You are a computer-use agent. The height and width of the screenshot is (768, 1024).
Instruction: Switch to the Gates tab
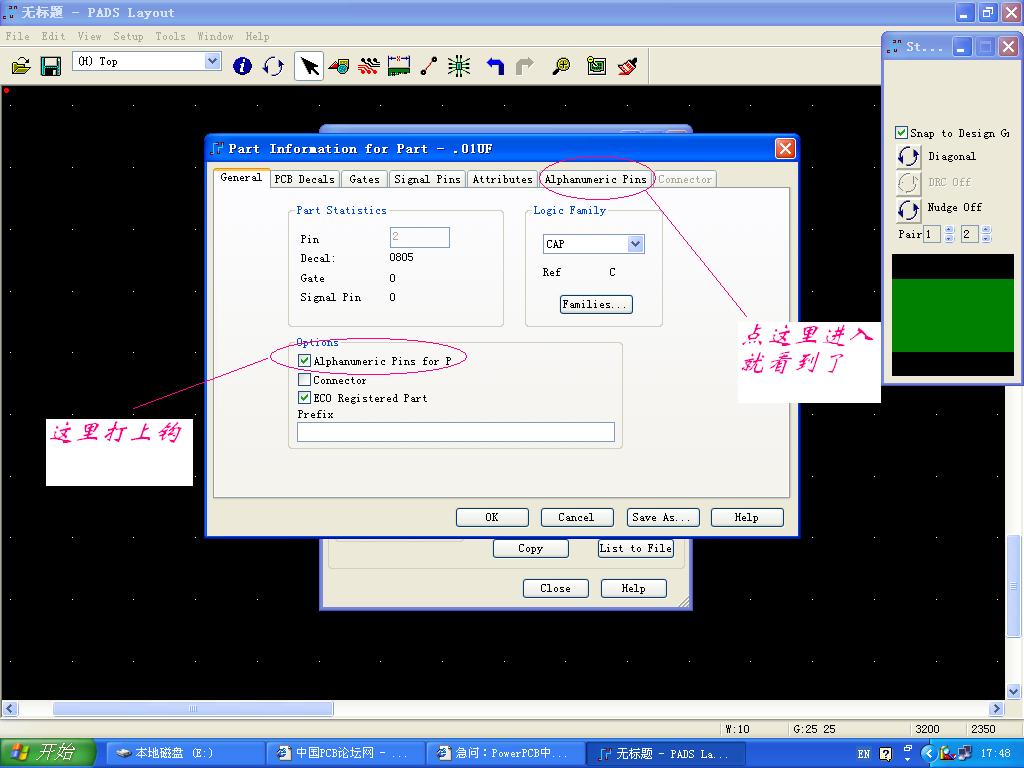coord(364,179)
